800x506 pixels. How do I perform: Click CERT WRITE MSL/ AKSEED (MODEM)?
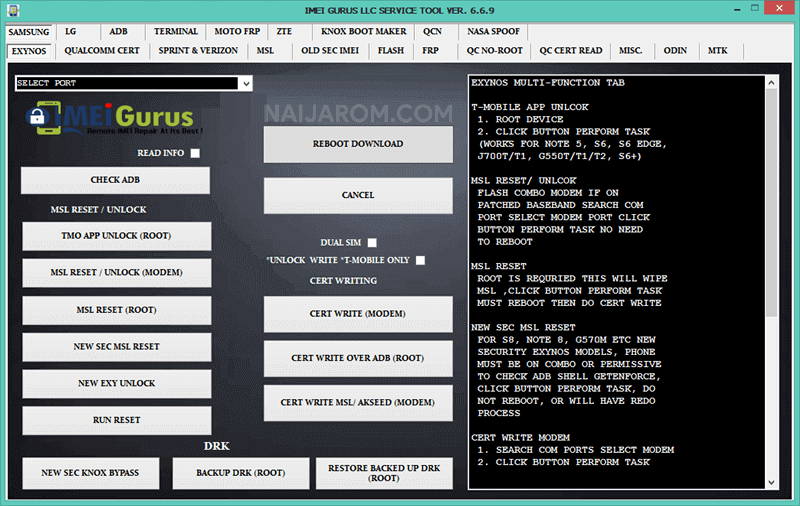click(x=358, y=403)
